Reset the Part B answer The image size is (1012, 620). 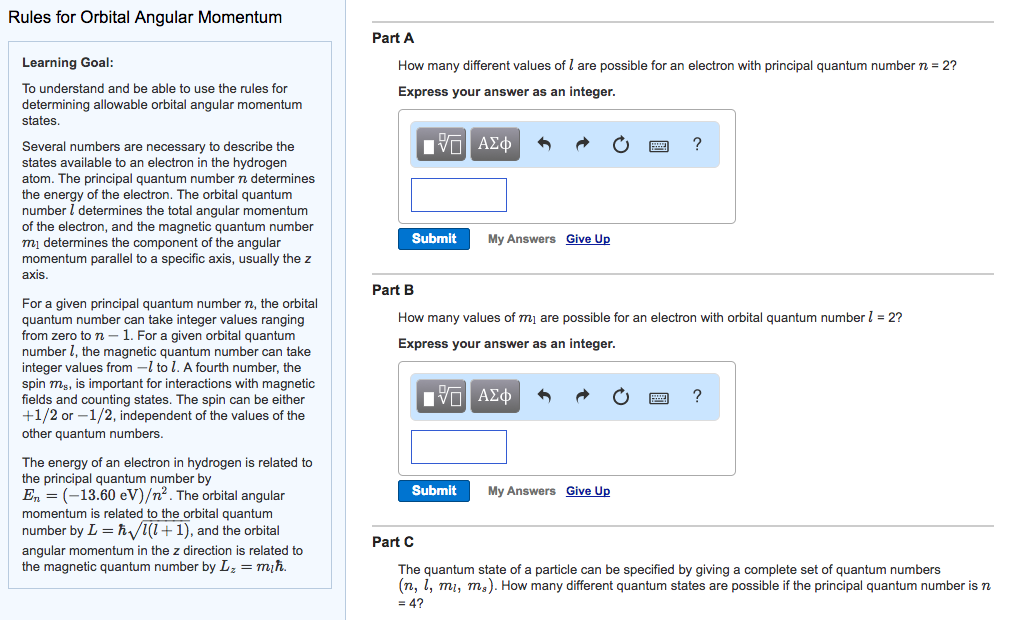pyautogui.click(x=620, y=397)
